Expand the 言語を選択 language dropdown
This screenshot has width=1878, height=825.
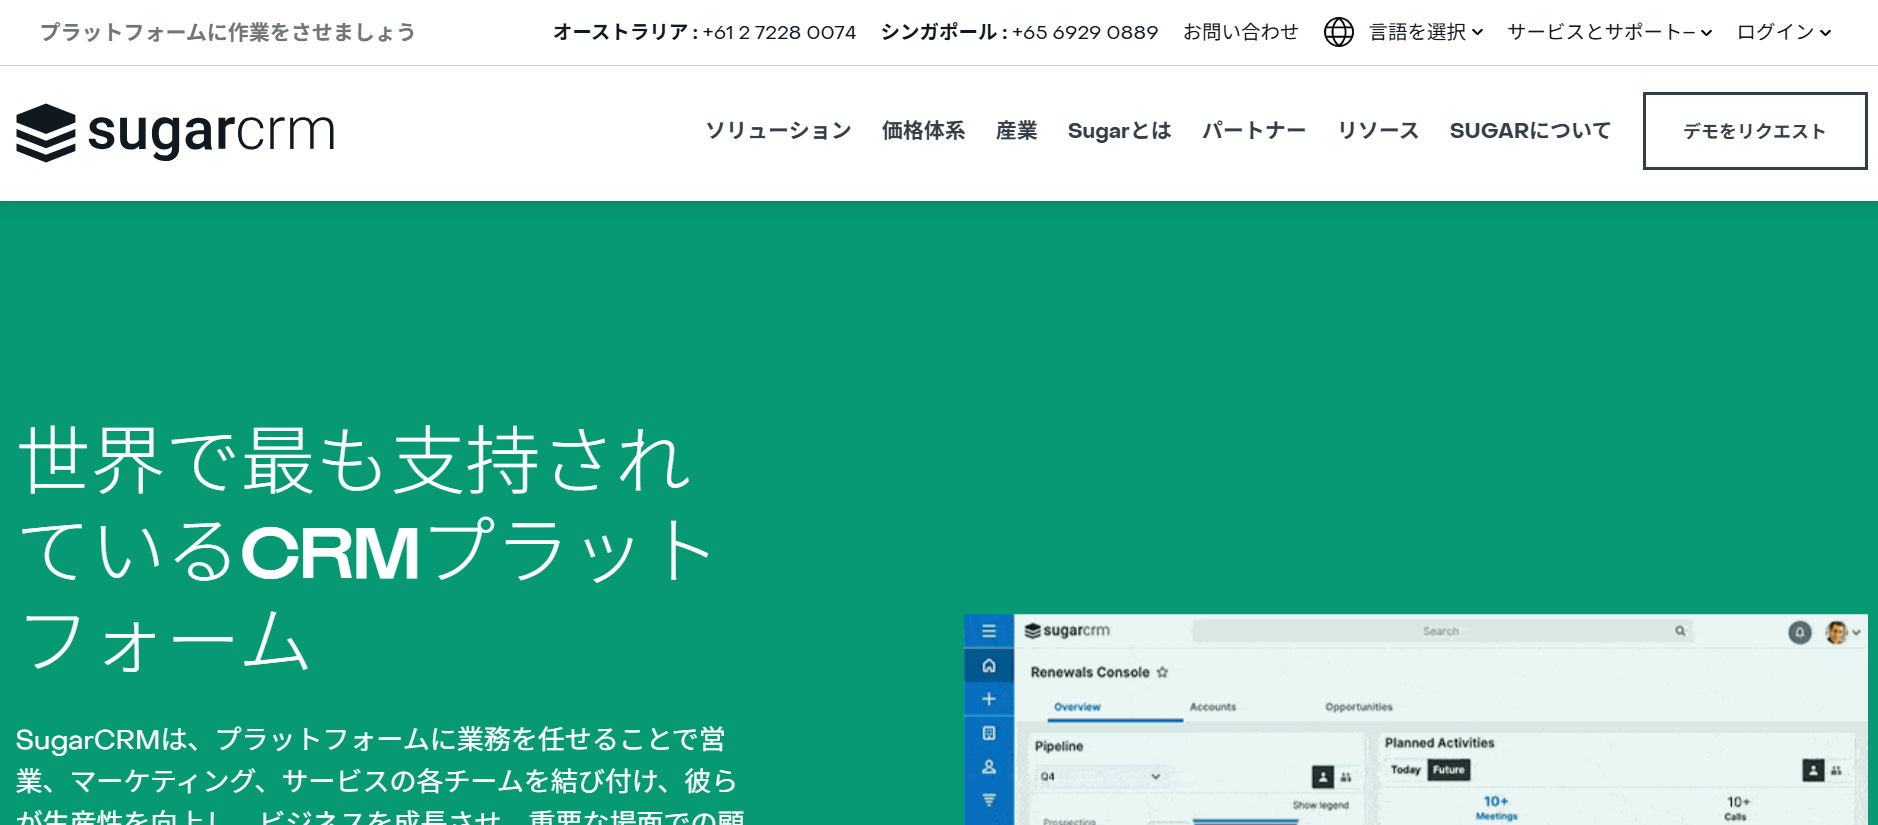point(1426,32)
